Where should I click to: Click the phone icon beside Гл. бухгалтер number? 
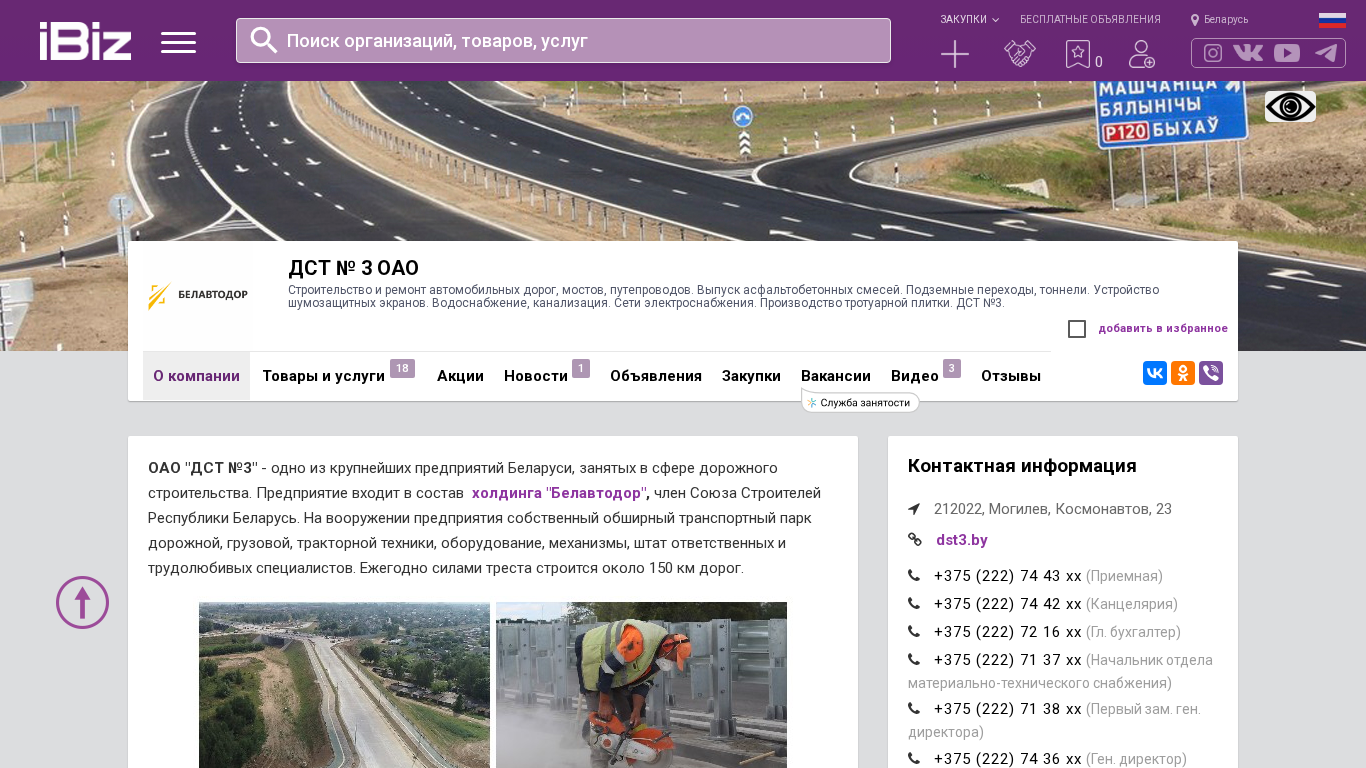[914, 631]
